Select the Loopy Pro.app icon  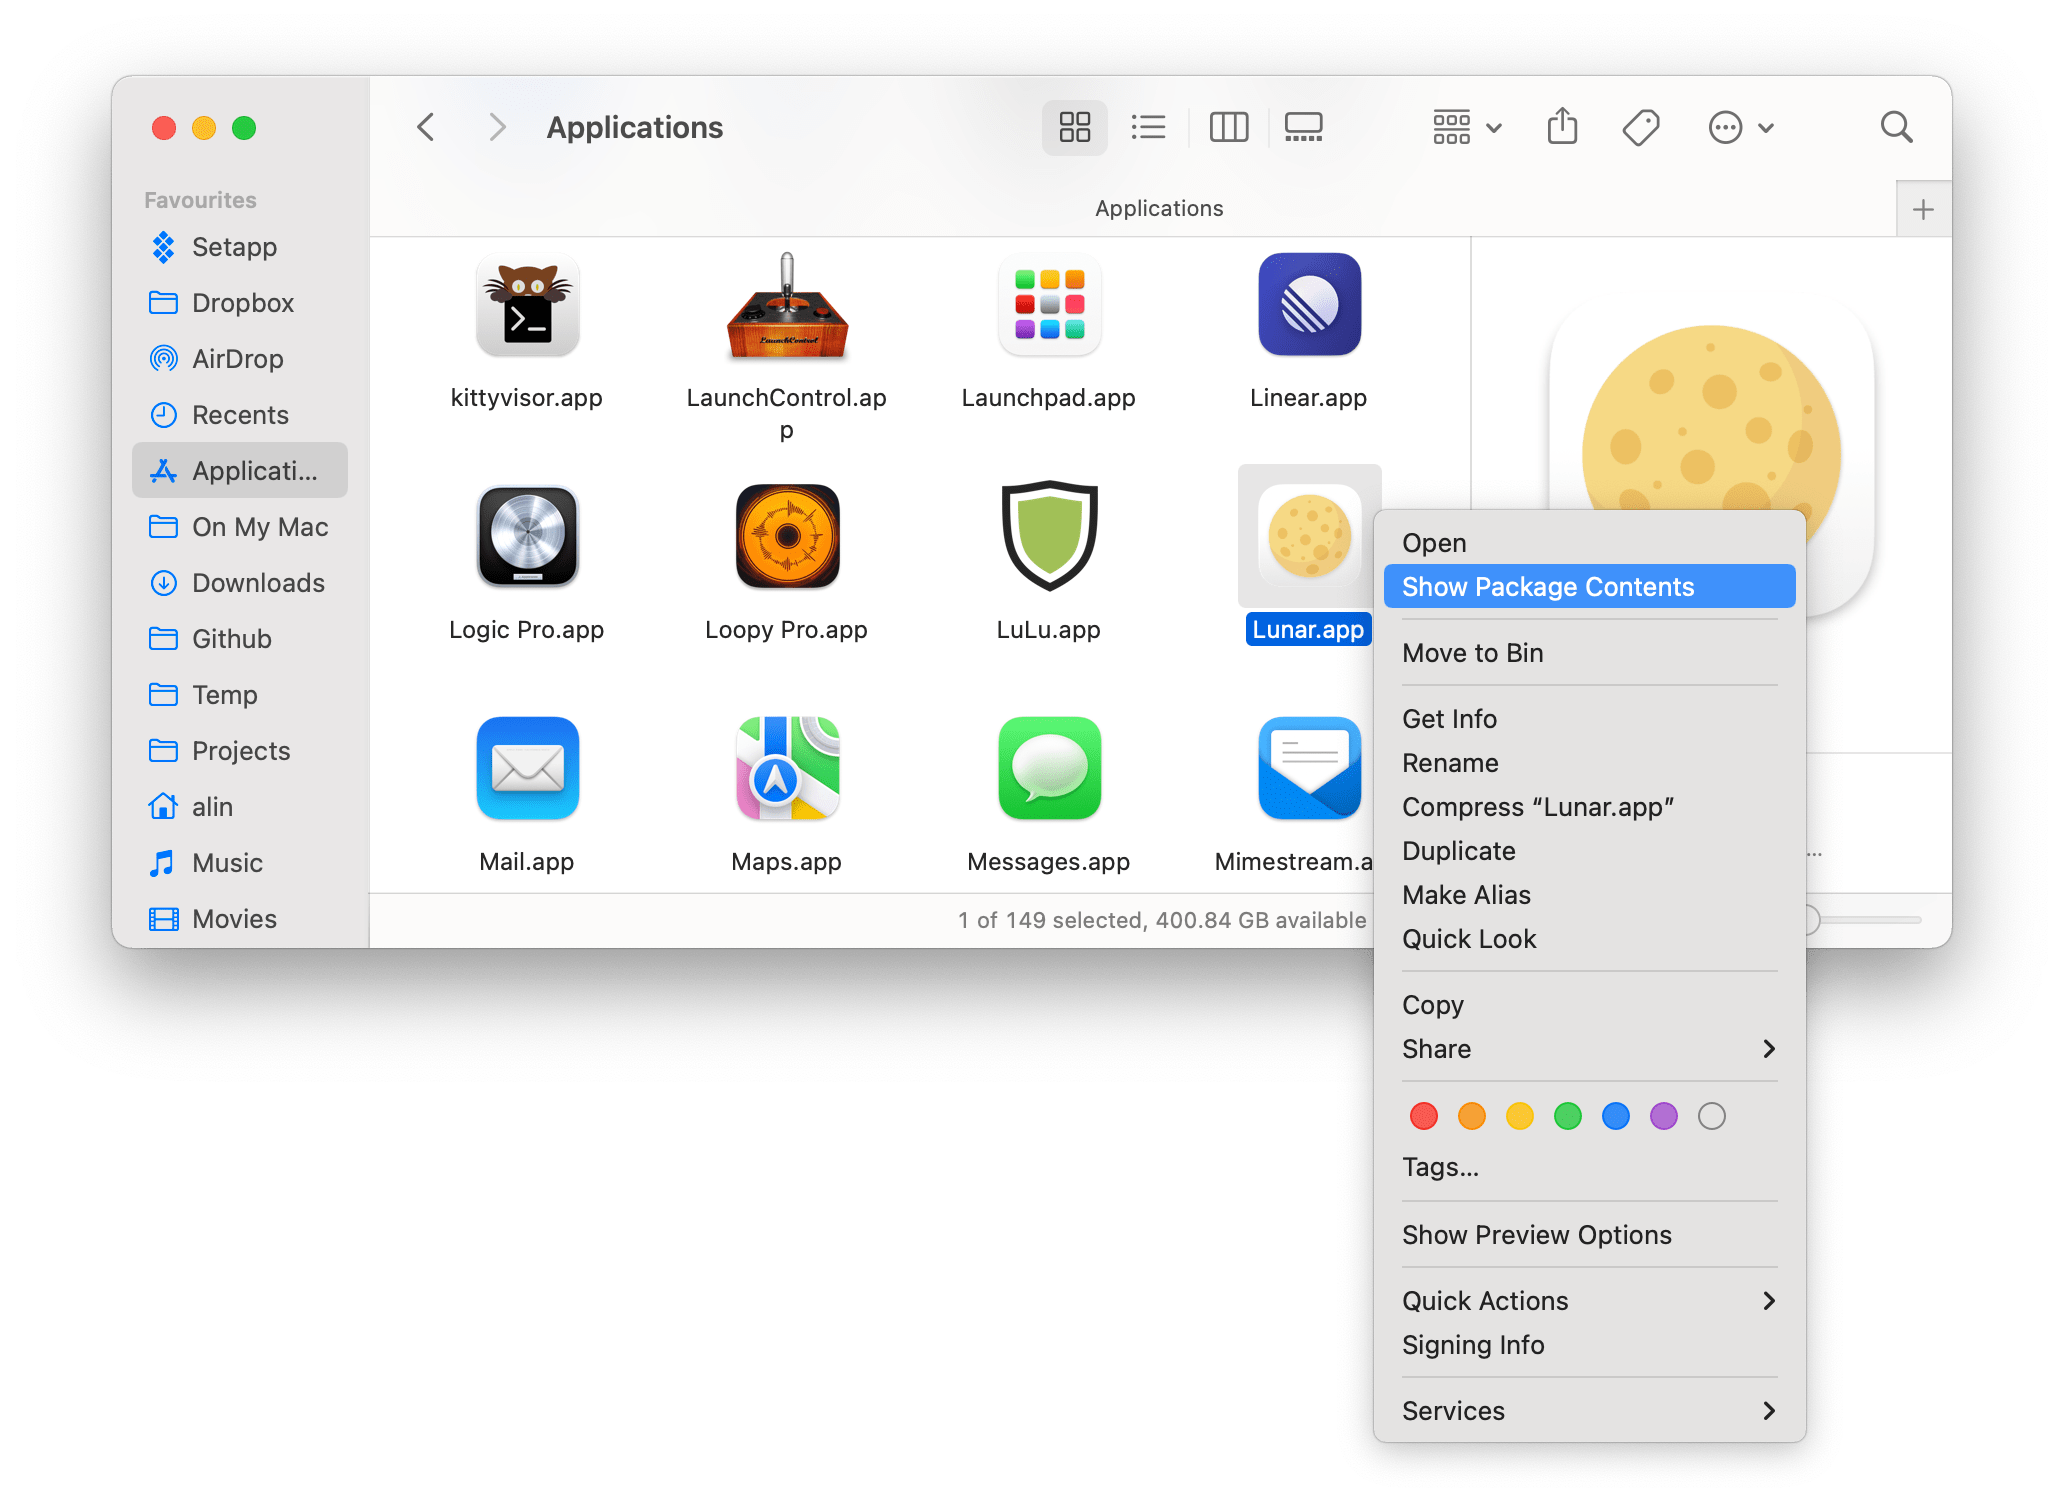(787, 537)
